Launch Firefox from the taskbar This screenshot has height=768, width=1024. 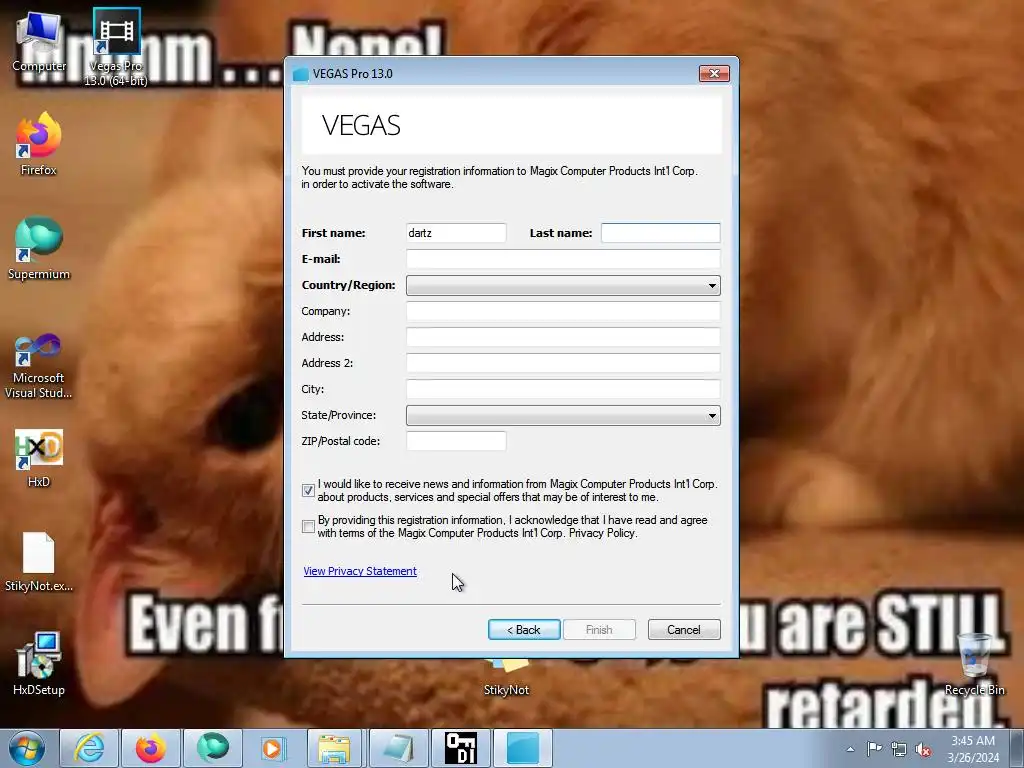pos(151,748)
